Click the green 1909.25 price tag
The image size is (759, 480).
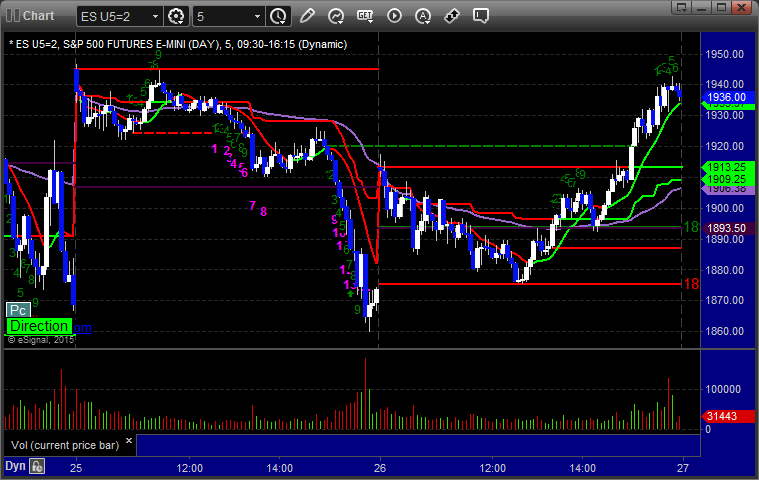click(728, 180)
